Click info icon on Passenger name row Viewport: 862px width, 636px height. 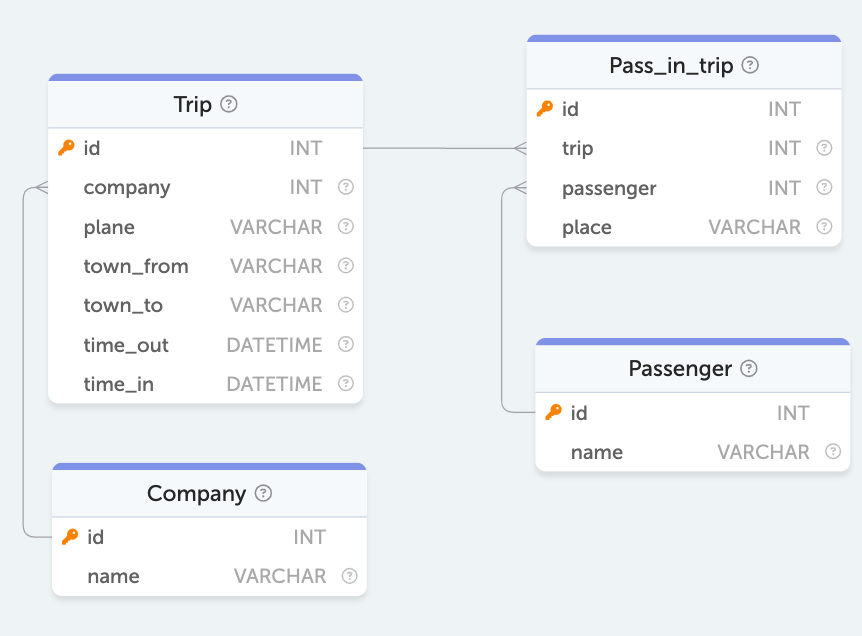(x=833, y=452)
